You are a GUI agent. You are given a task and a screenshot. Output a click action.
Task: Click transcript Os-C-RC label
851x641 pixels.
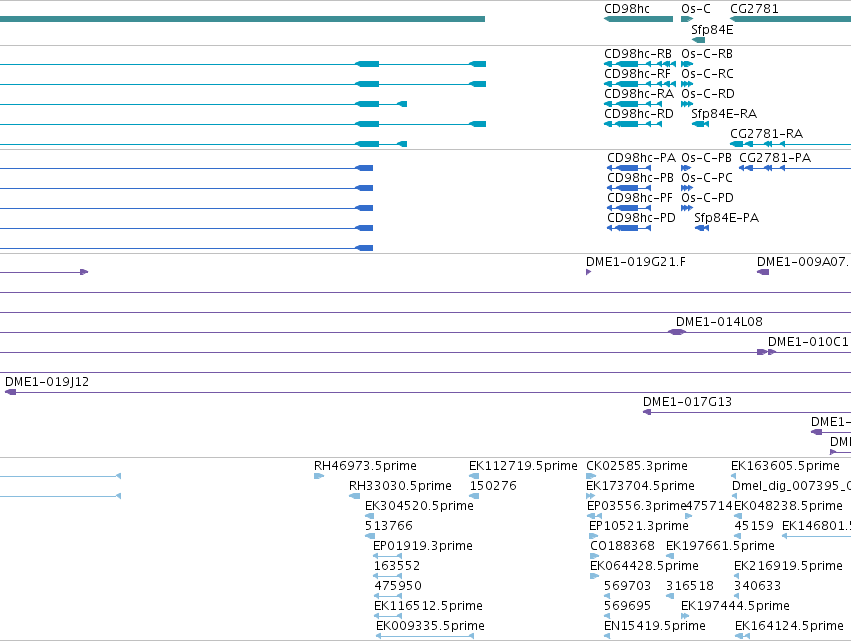pos(707,74)
